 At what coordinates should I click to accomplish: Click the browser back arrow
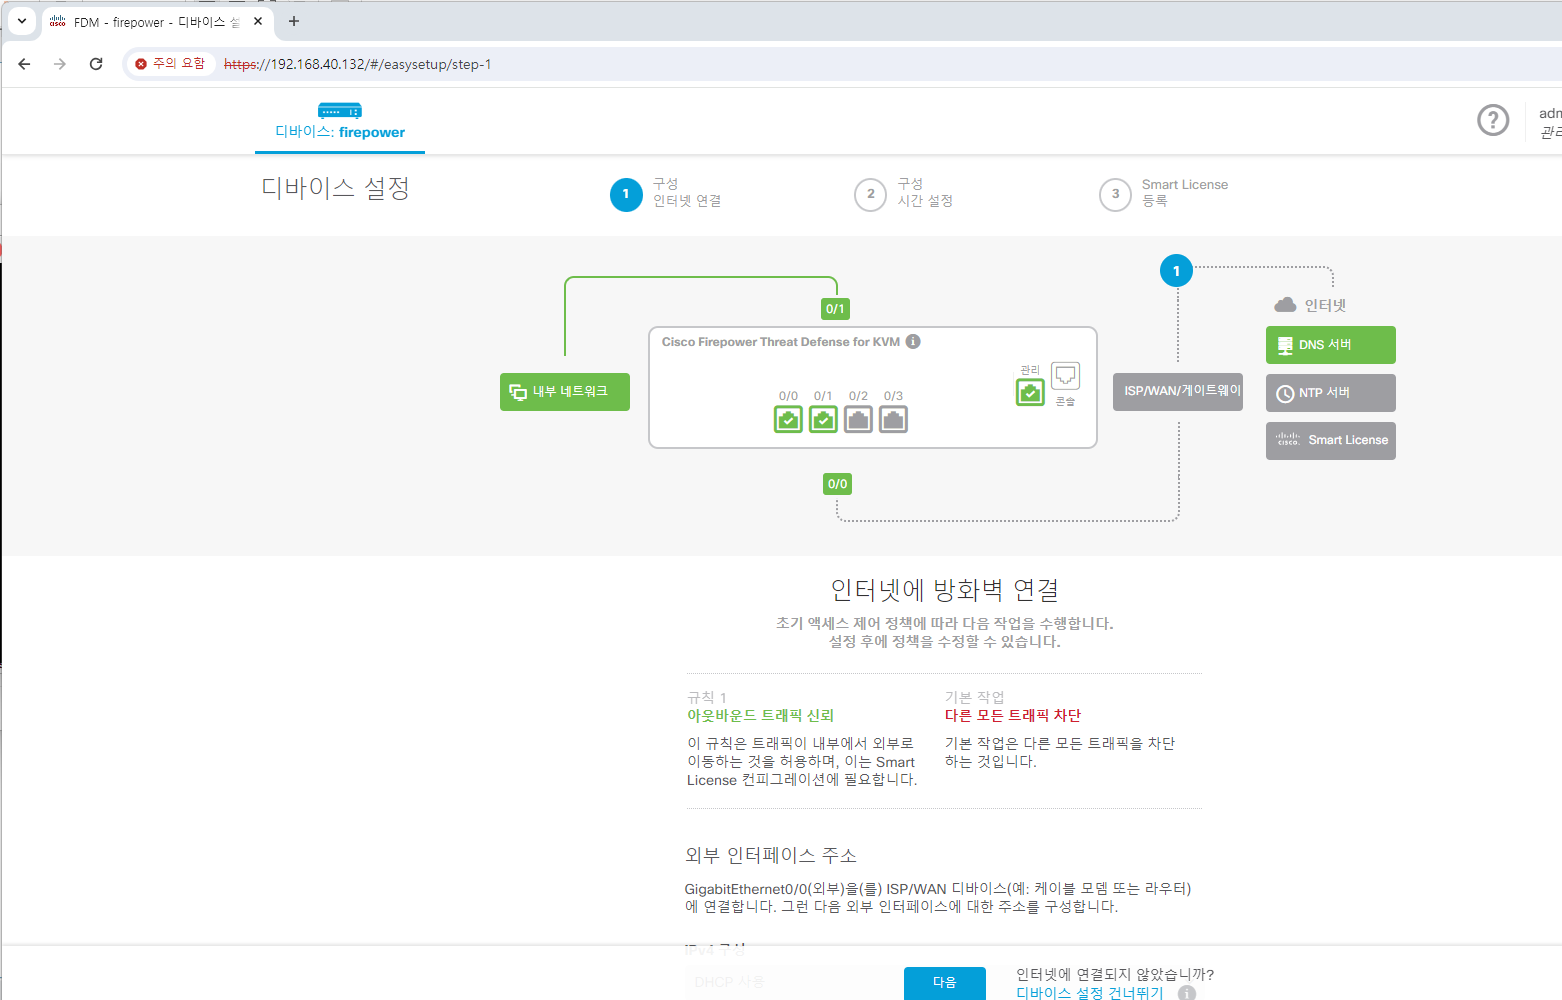click(x=25, y=64)
